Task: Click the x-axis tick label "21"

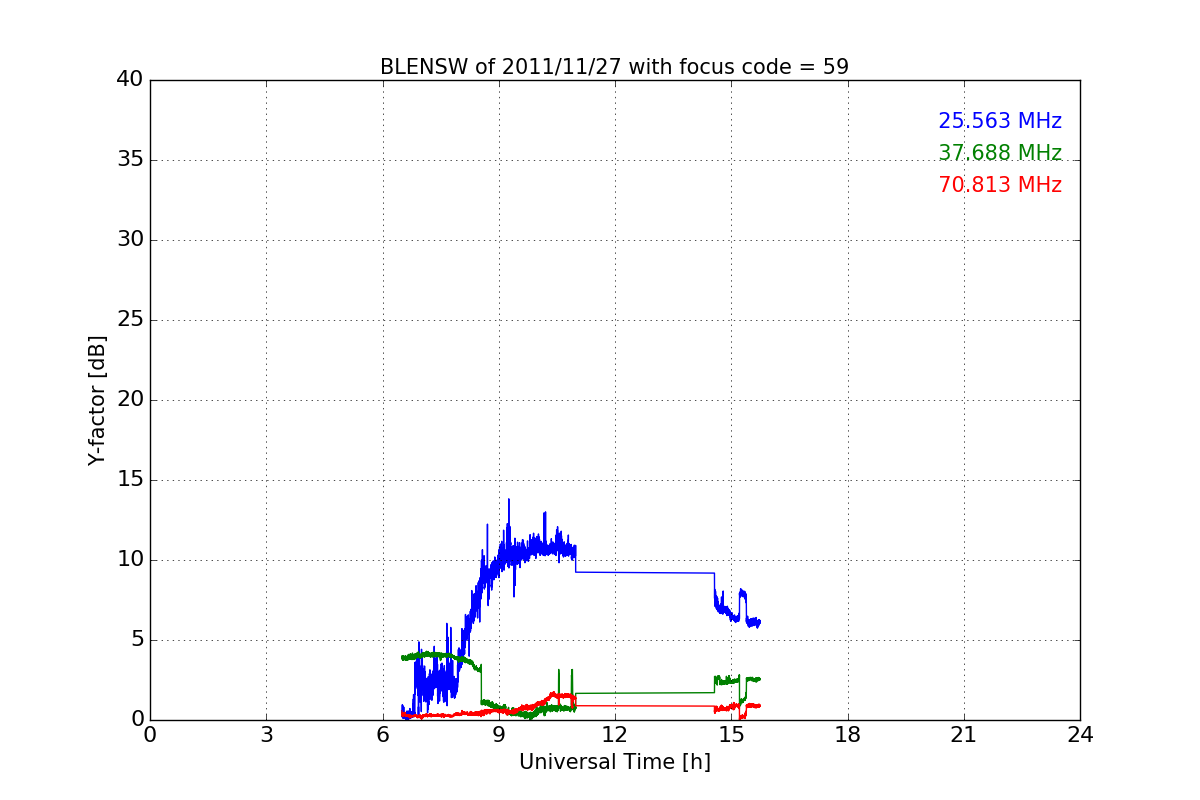Action: (x=964, y=735)
